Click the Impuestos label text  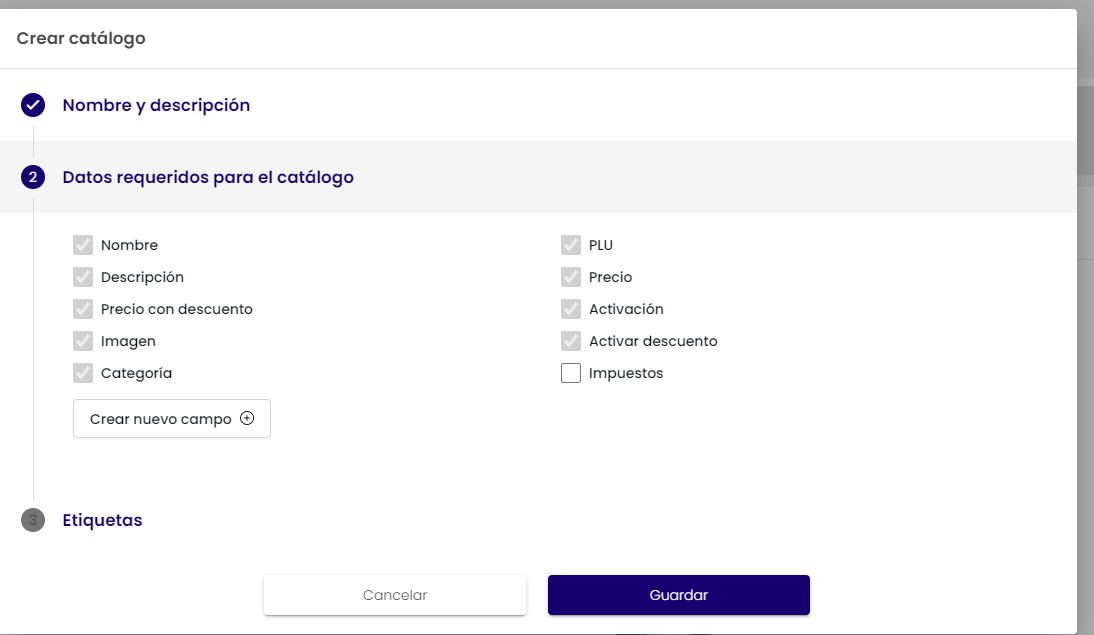[x=626, y=373]
